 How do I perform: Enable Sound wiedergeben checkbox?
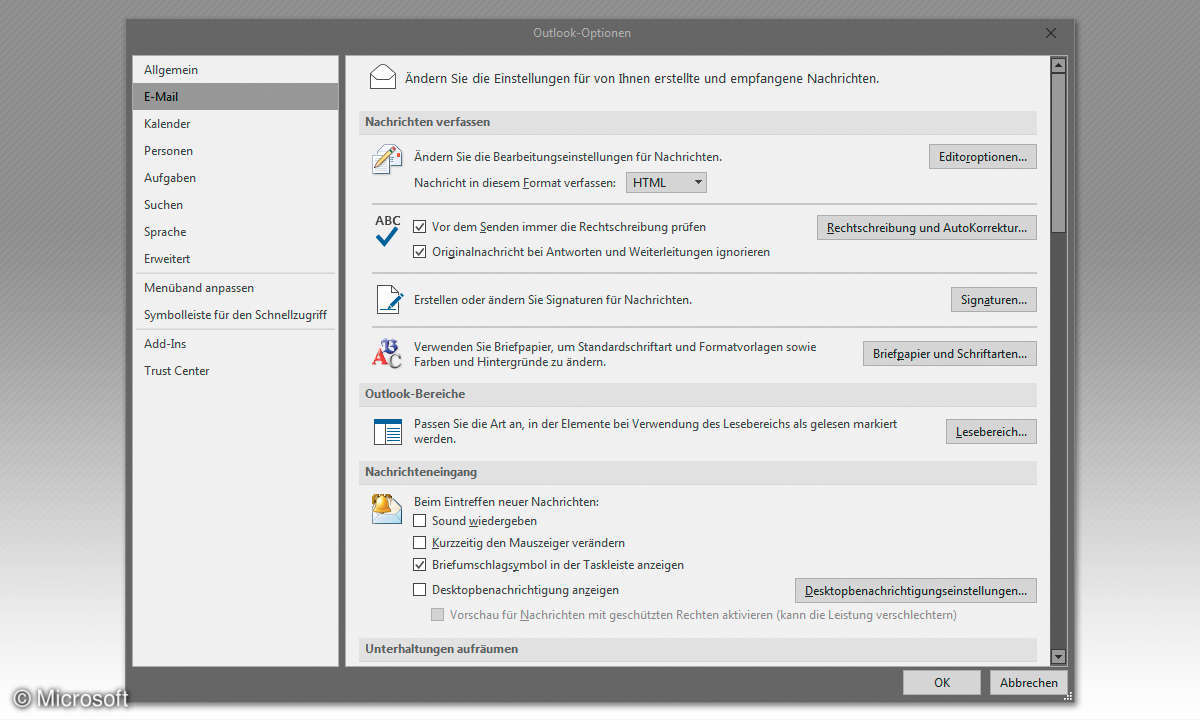(420, 520)
